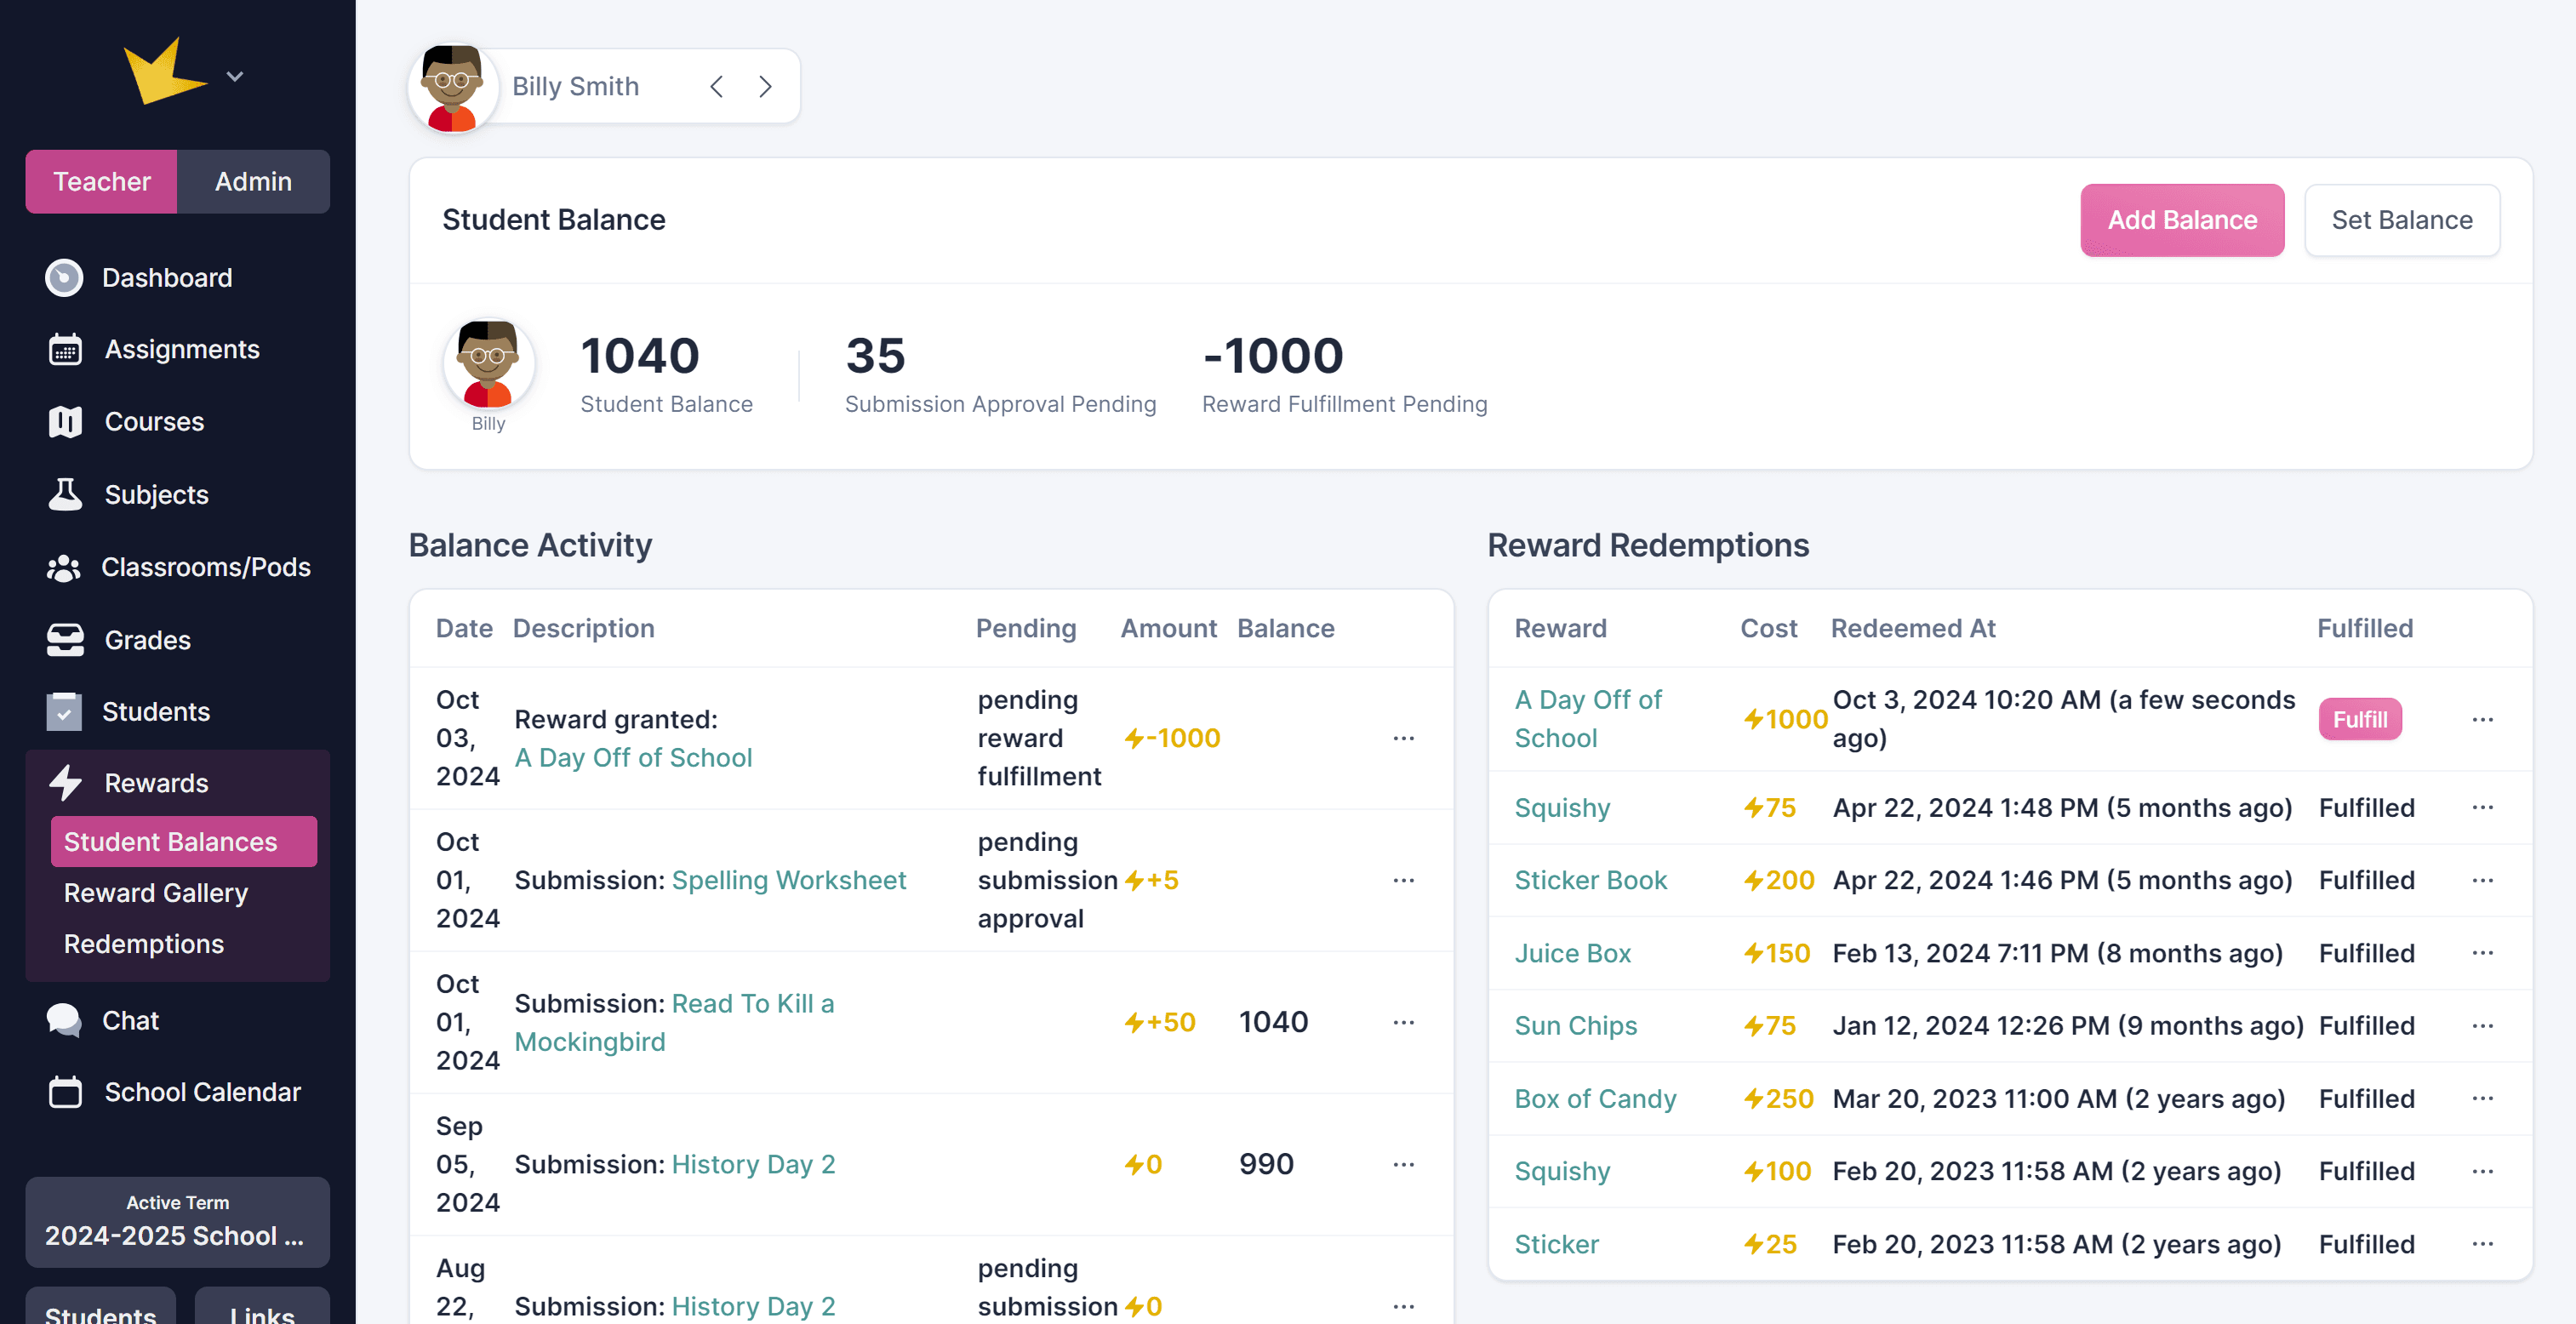Expand the crown logo dropdown arrow
Viewport: 2576px width, 1324px height.
point(235,77)
